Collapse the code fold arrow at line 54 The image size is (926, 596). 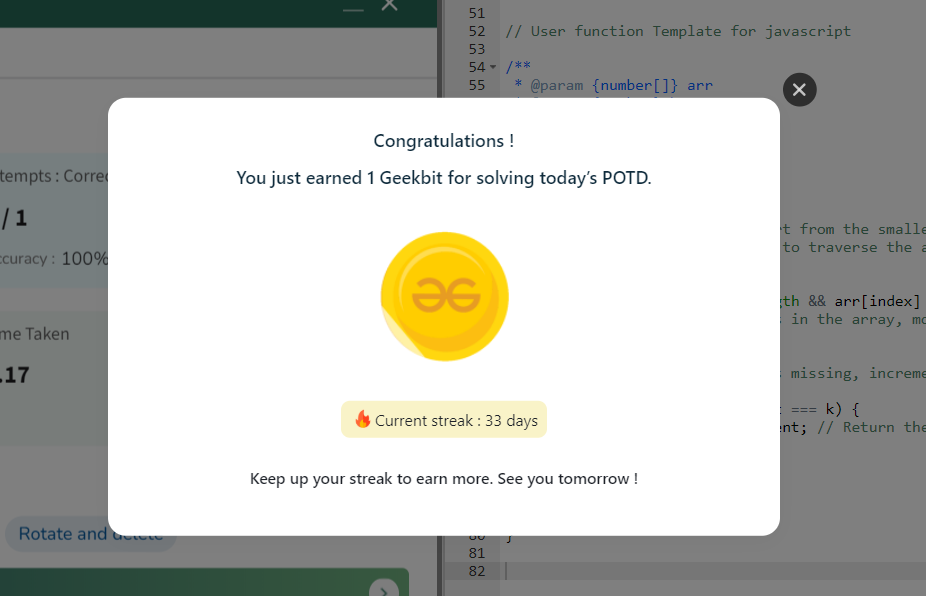(x=493, y=67)
